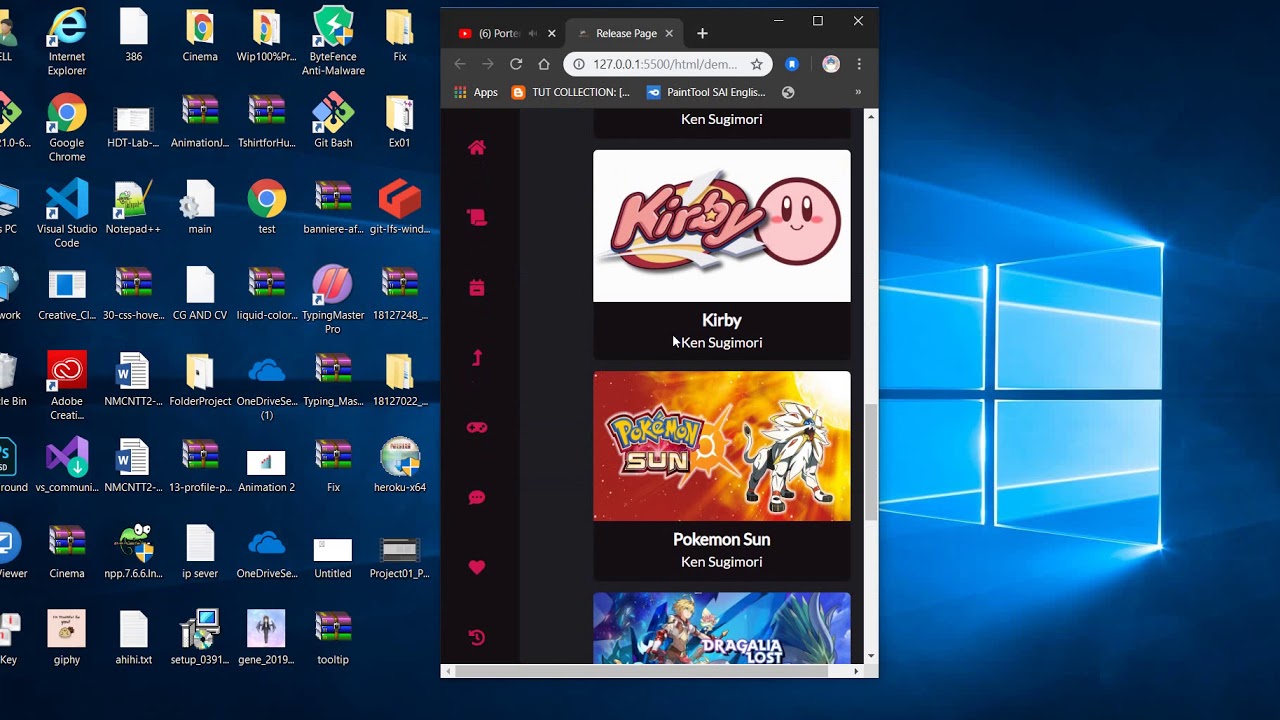Open the globe bookmark icon

[x=788, y=92]
